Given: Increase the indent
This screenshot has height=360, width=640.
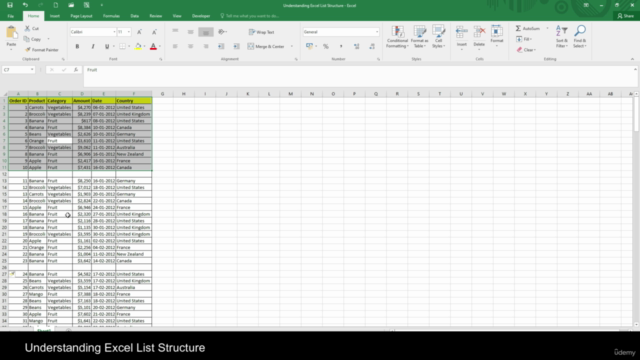Looking at the screenshot, I should pyautogui.click(x=236, y=47).
